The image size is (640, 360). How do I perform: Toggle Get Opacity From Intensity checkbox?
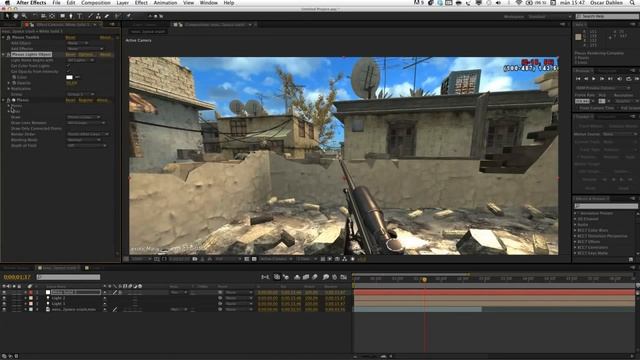68,71
